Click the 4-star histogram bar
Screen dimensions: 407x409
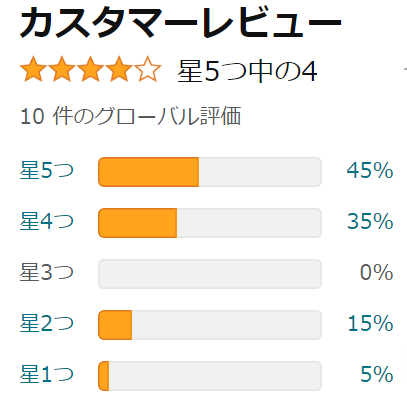(x=210, y=223)
